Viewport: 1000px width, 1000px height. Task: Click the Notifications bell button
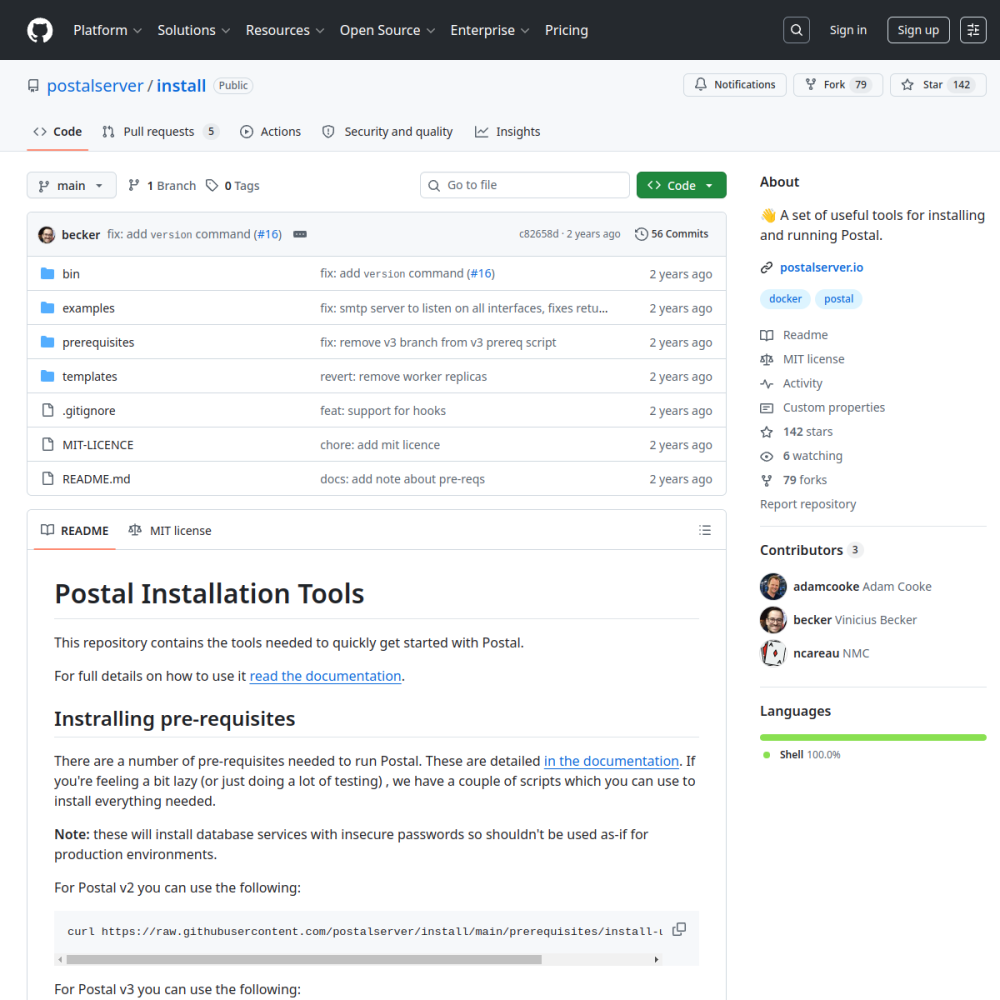click(735, 84)
